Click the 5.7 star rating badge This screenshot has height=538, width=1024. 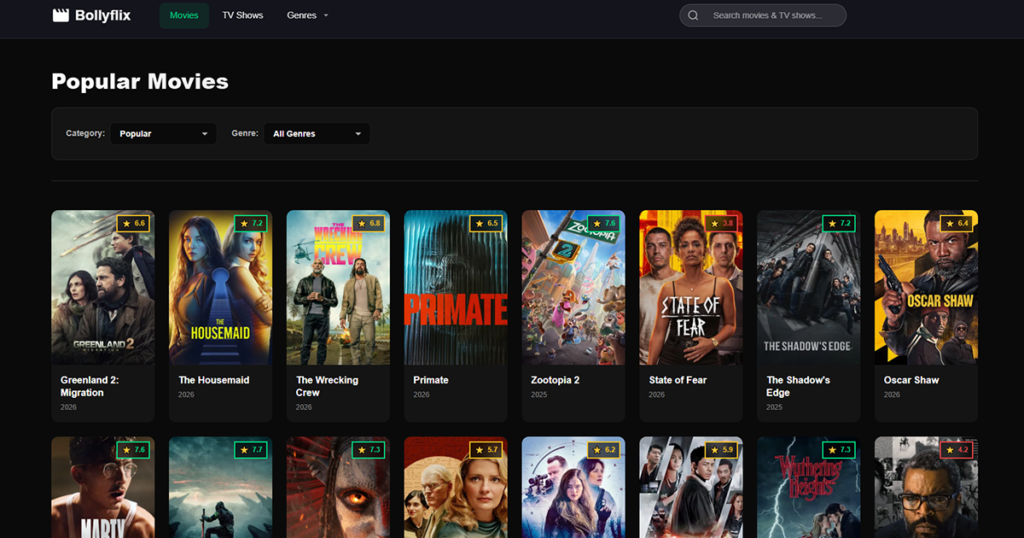[x=486, y=450]
